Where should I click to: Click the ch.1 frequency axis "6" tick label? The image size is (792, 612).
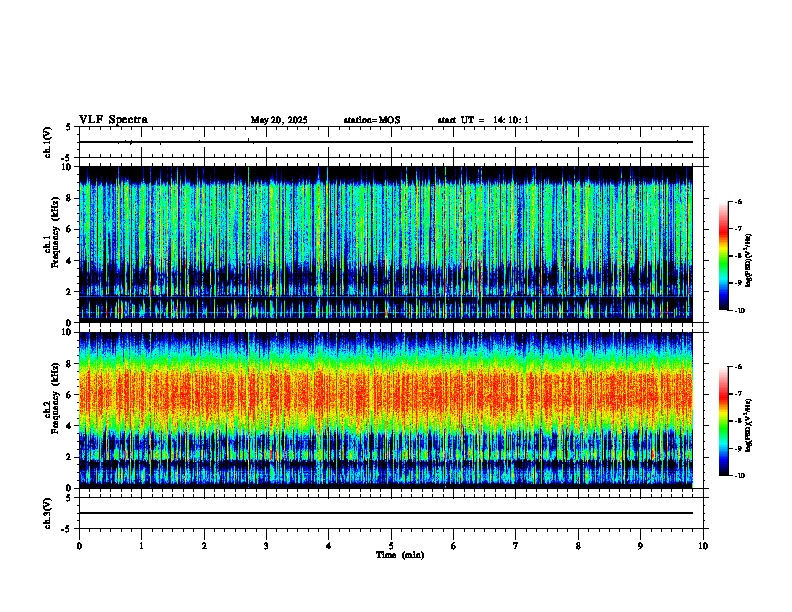click(69, 230)
